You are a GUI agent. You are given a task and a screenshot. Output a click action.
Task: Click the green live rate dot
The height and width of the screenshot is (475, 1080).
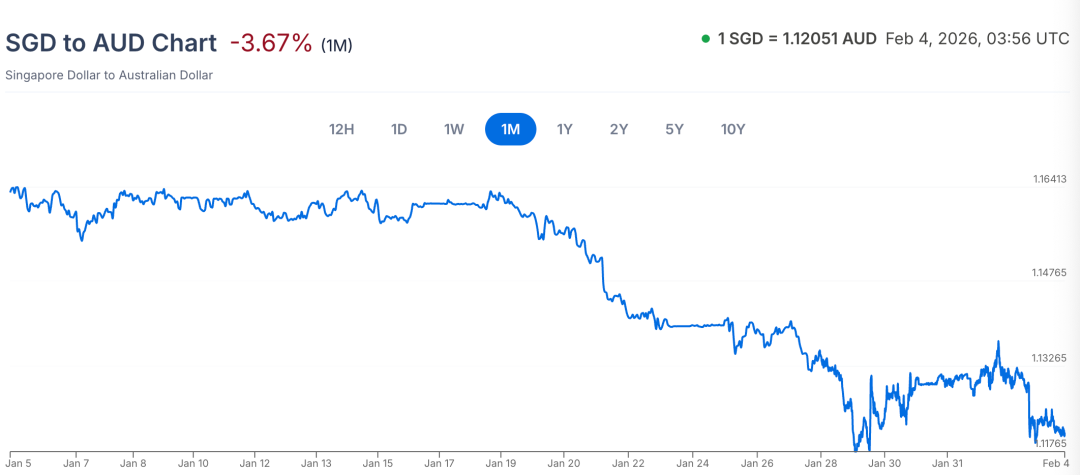pyautogui.click(x=706, y=39)
